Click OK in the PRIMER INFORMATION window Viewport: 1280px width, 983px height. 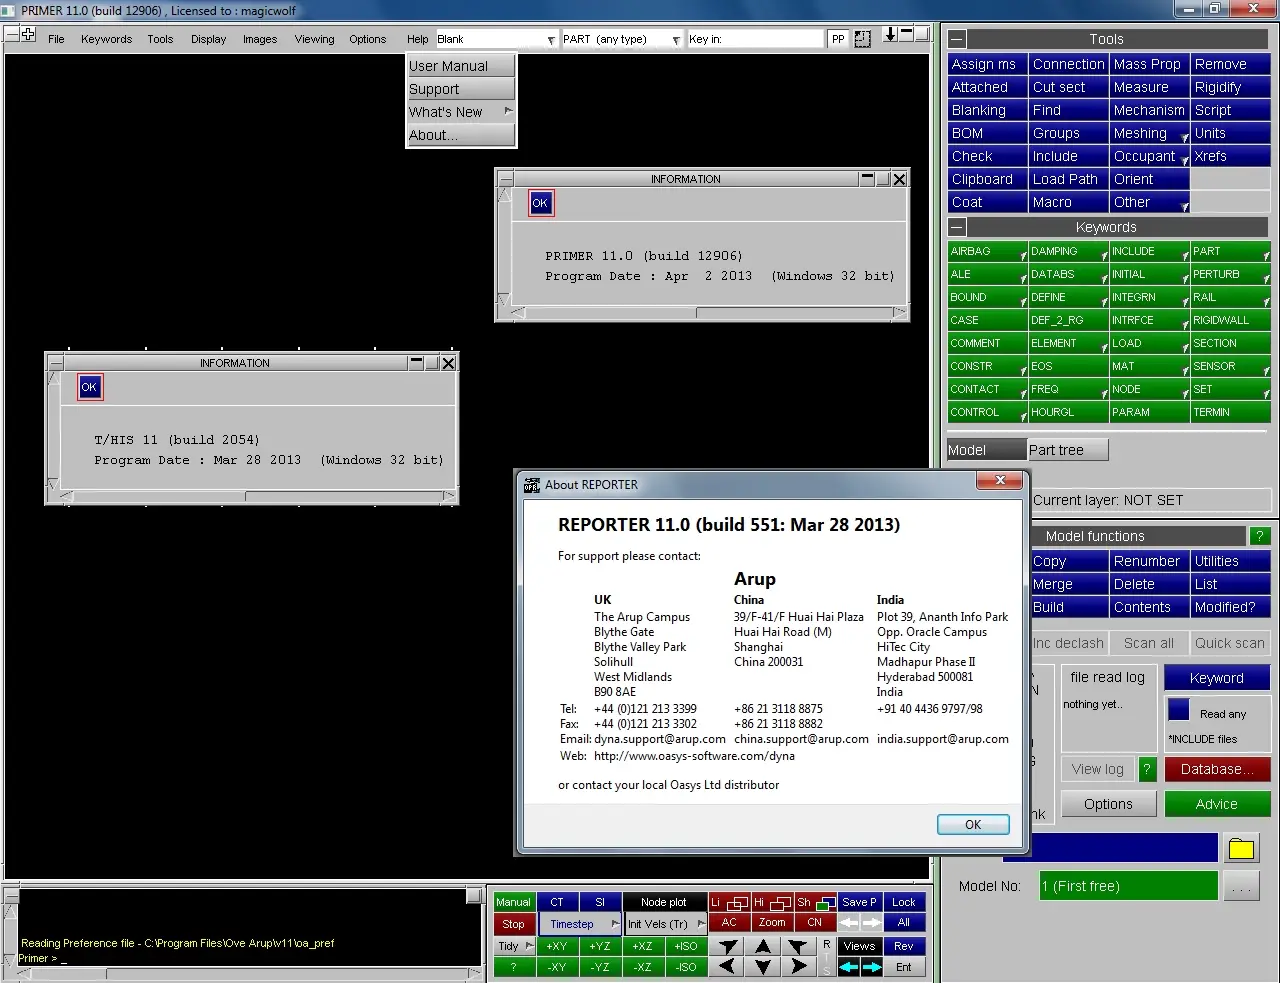pyautogui.click(x=540, y=203)
